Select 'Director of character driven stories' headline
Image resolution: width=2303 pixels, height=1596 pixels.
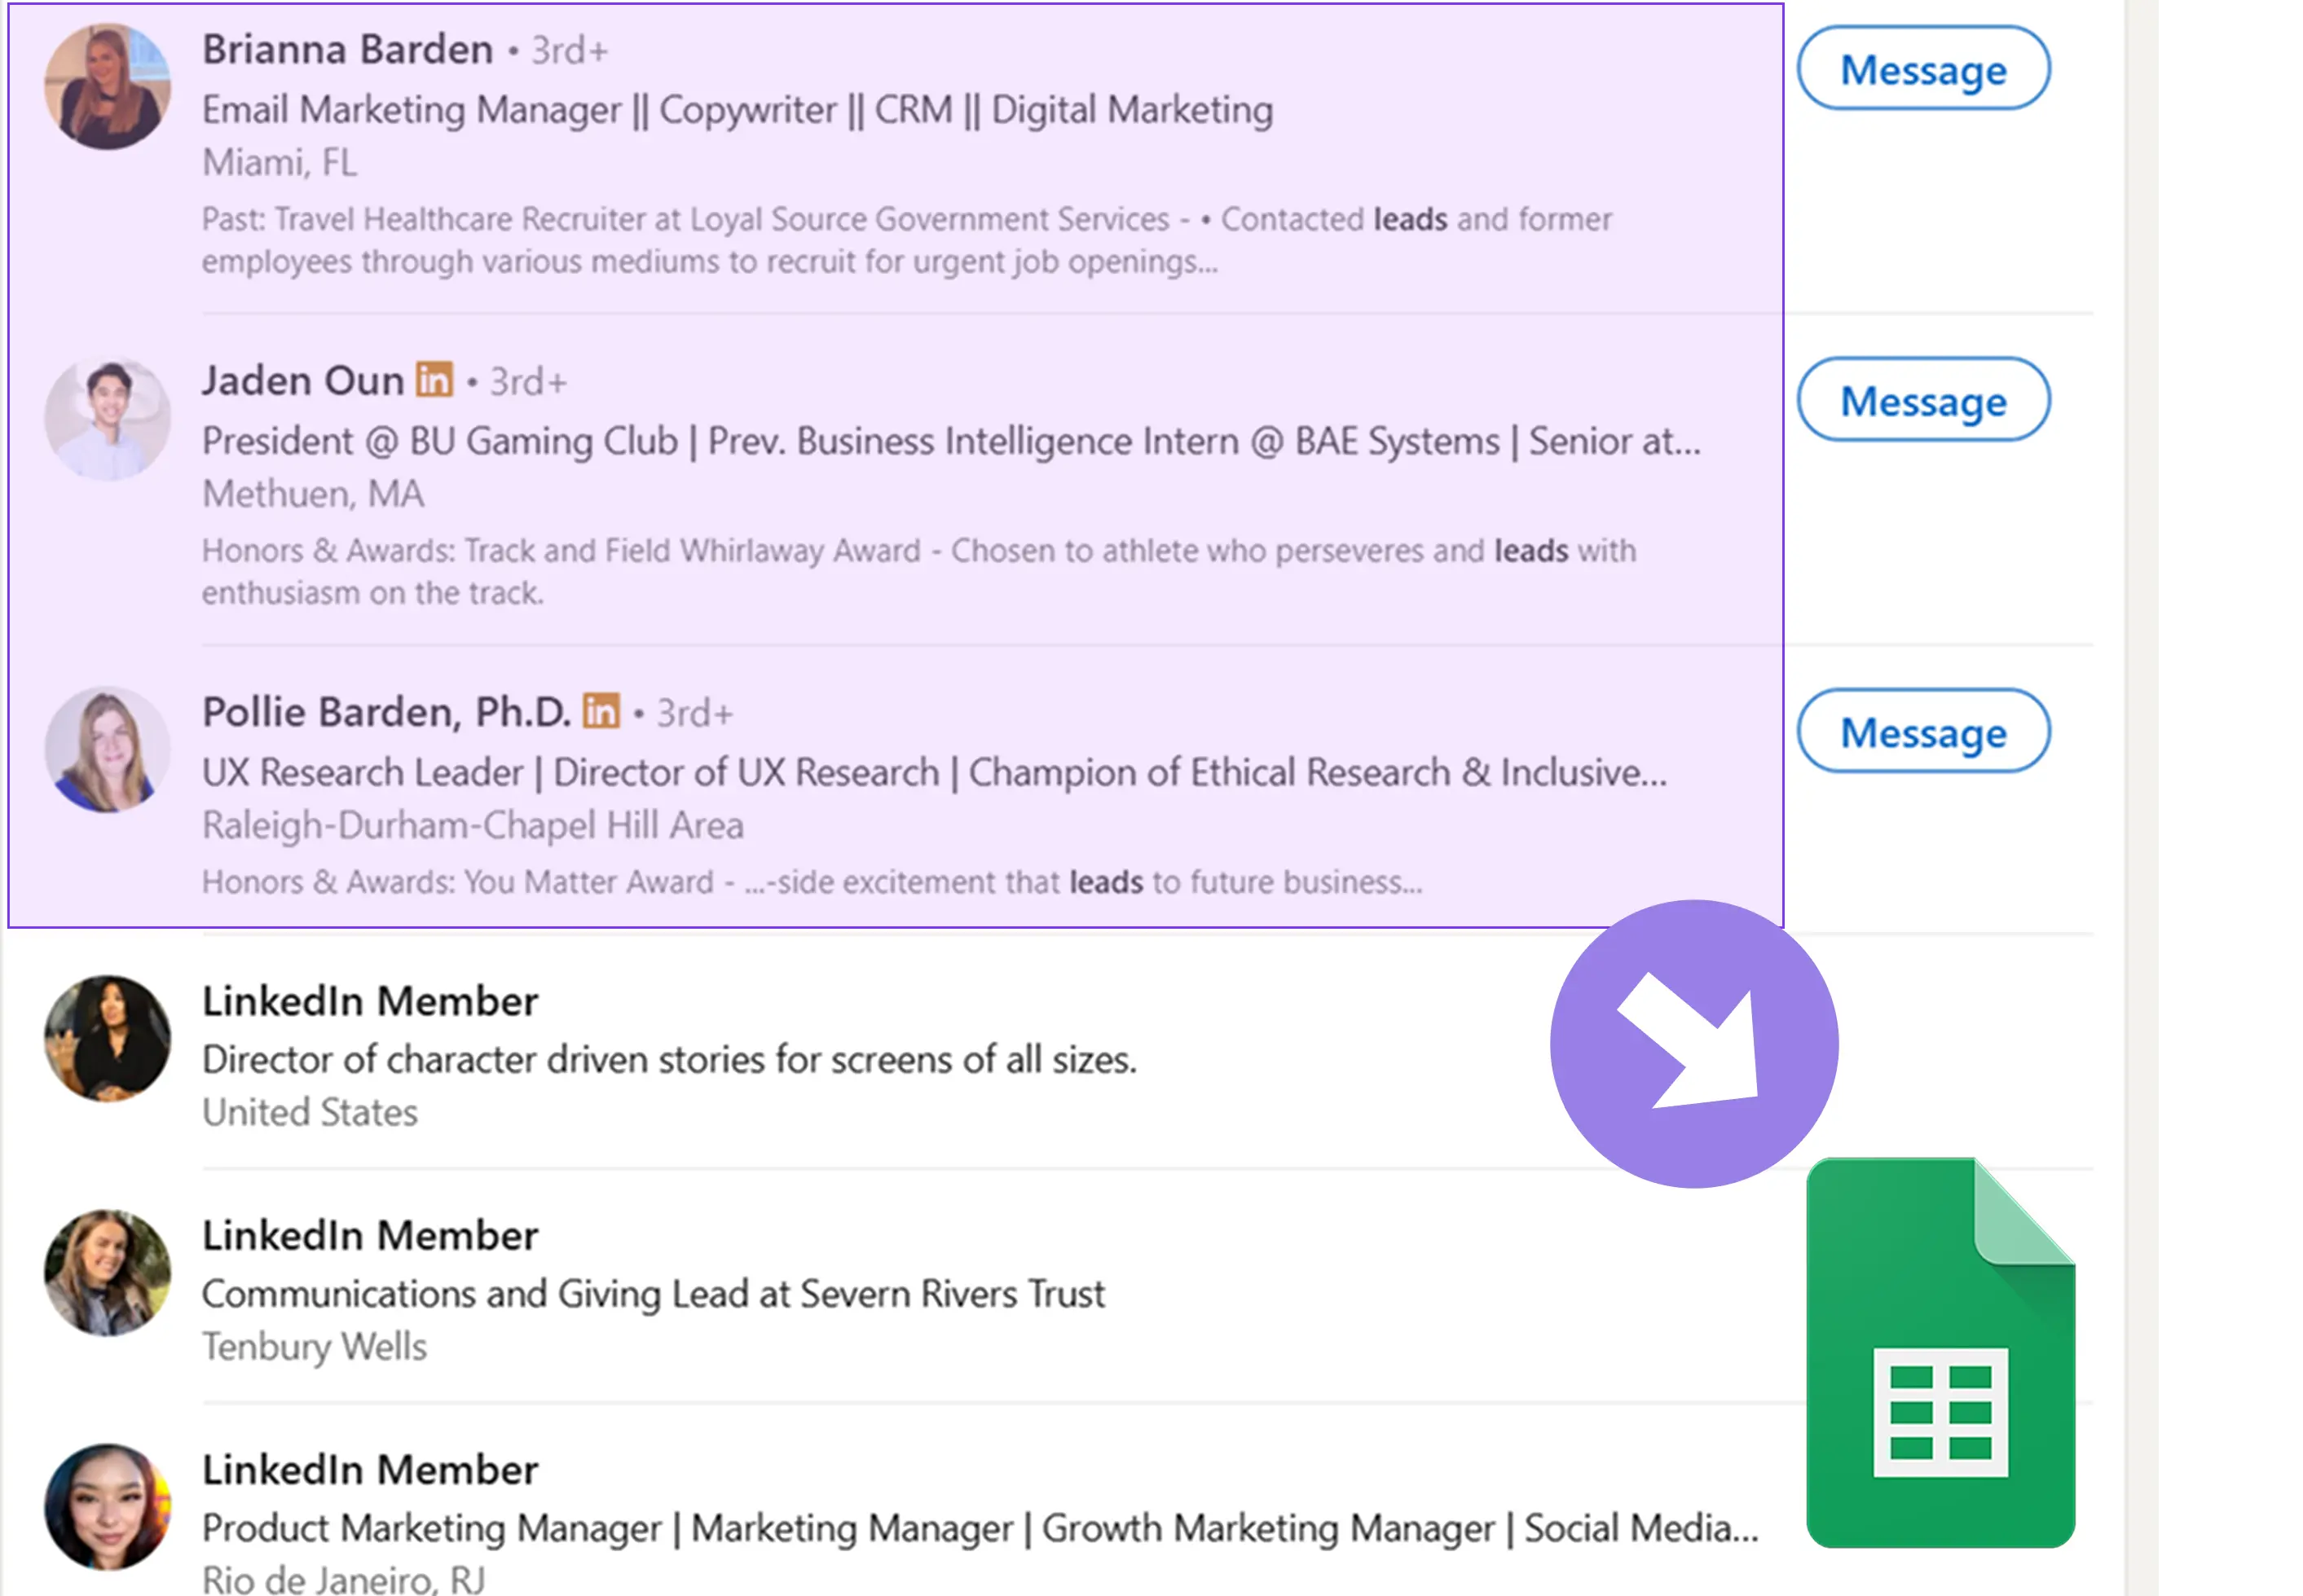pyautogui.click(x=669, y=1059)
